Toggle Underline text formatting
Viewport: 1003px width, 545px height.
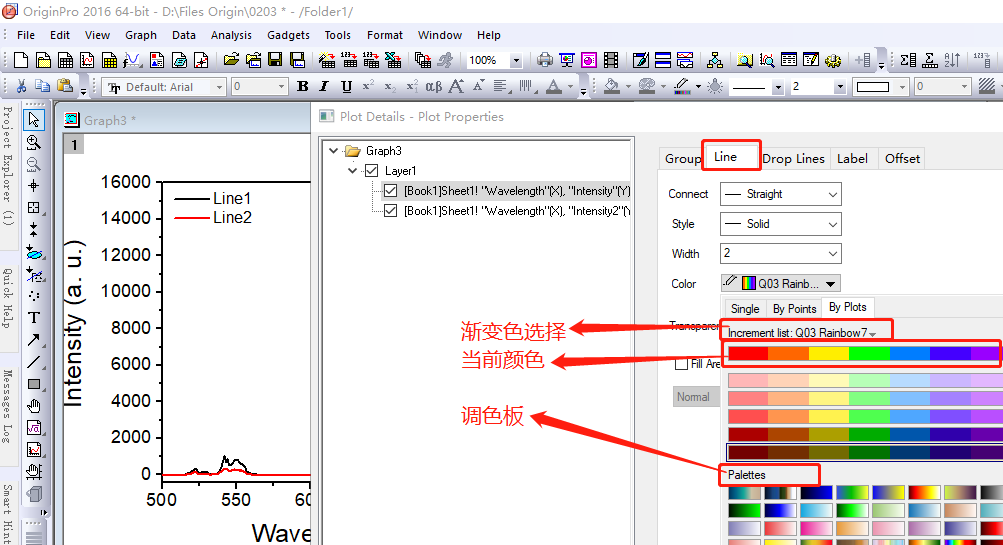[346, 86]
